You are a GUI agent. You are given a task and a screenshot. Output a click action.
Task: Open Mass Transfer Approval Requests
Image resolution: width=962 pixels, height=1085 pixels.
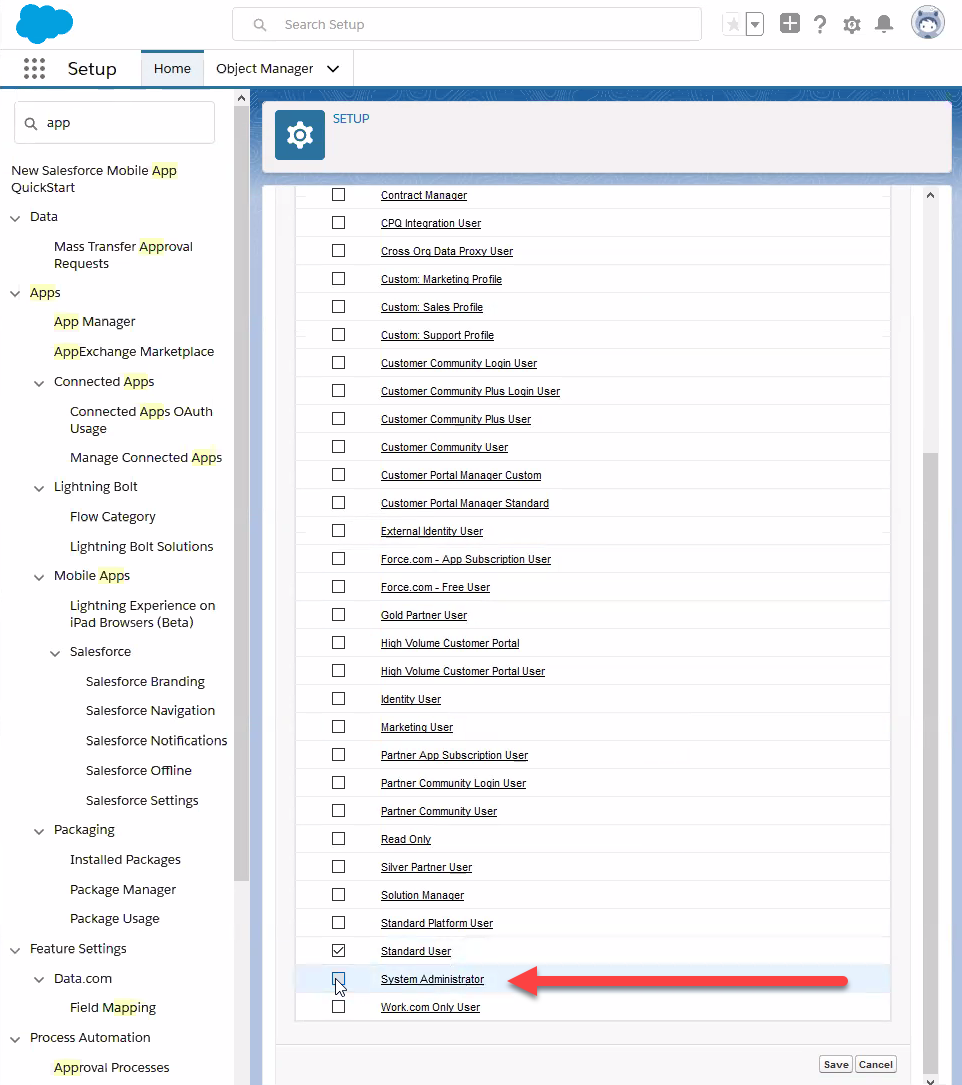123,255
